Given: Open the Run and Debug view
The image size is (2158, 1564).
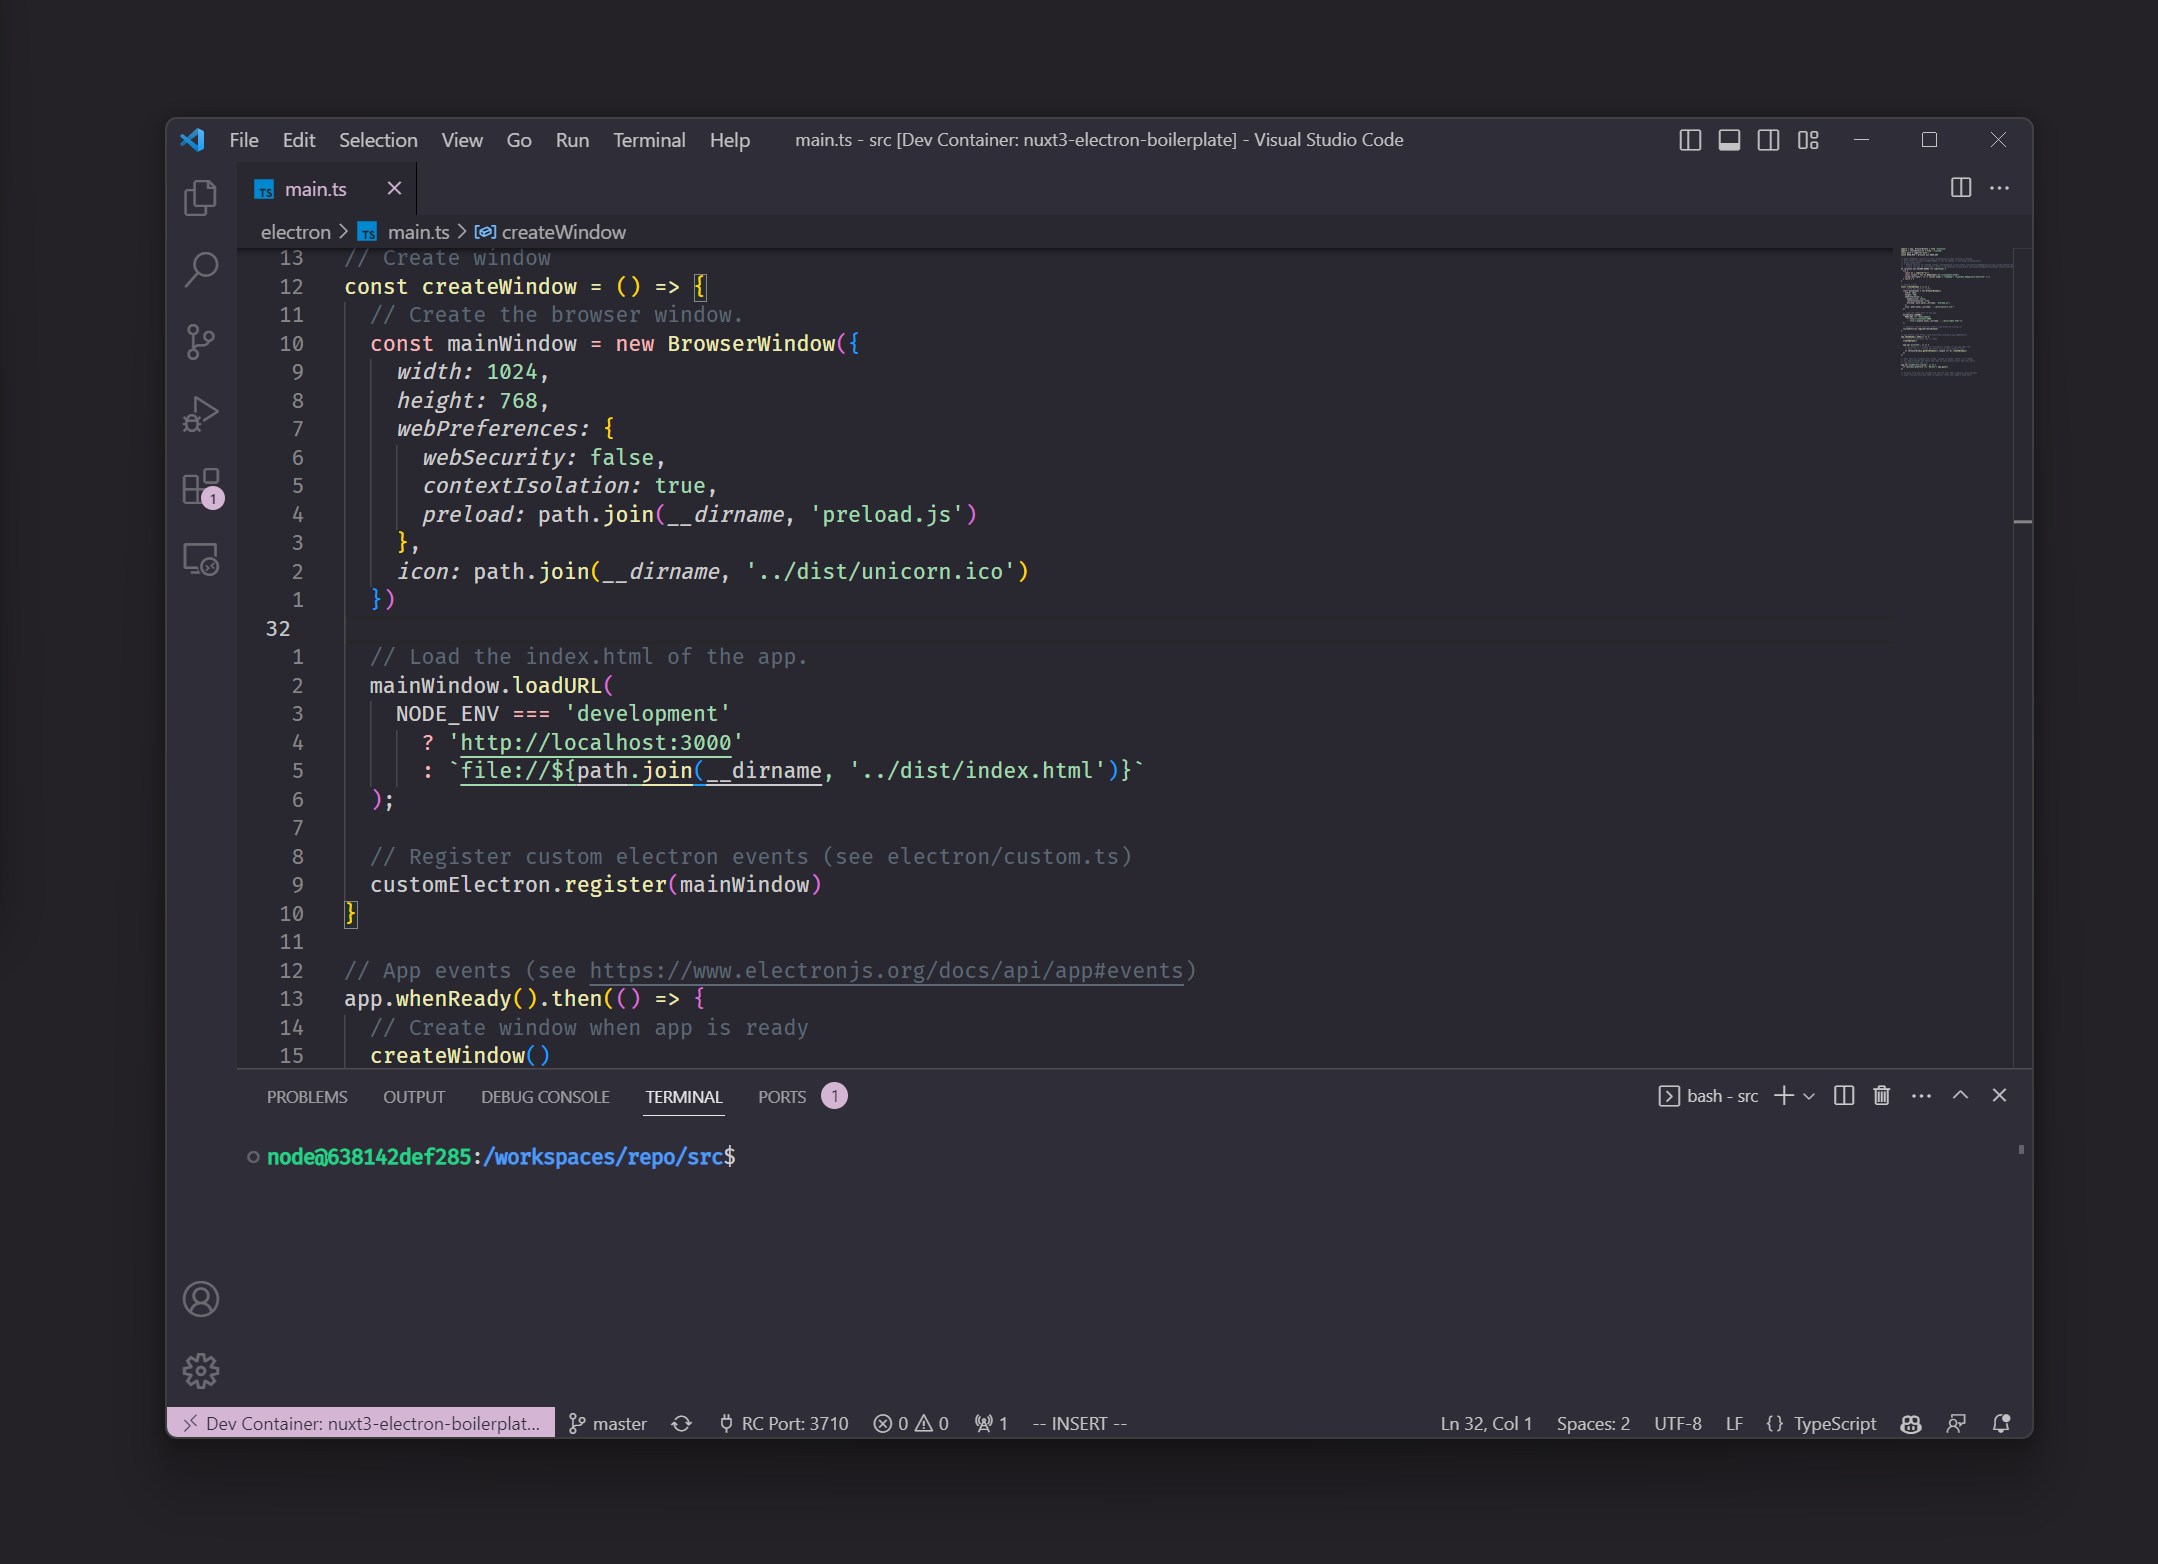Looking at the screenshot, I should tap(200, 414).
